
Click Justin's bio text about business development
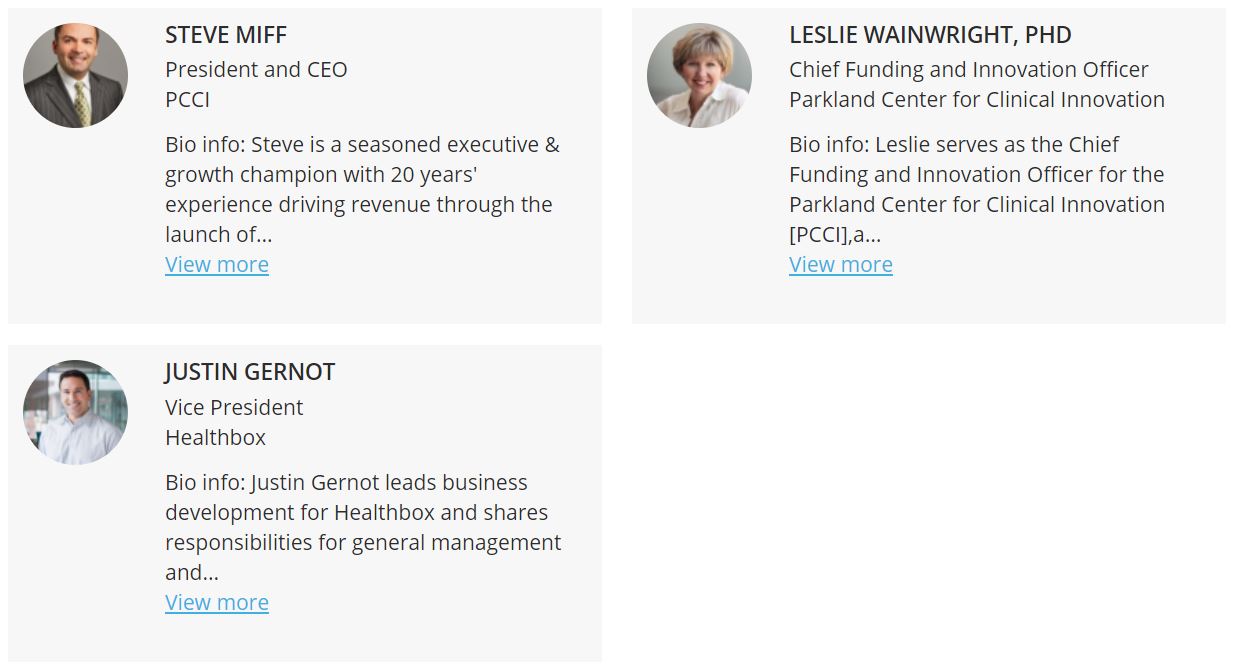pyautogui.click(x=363, y=528)
